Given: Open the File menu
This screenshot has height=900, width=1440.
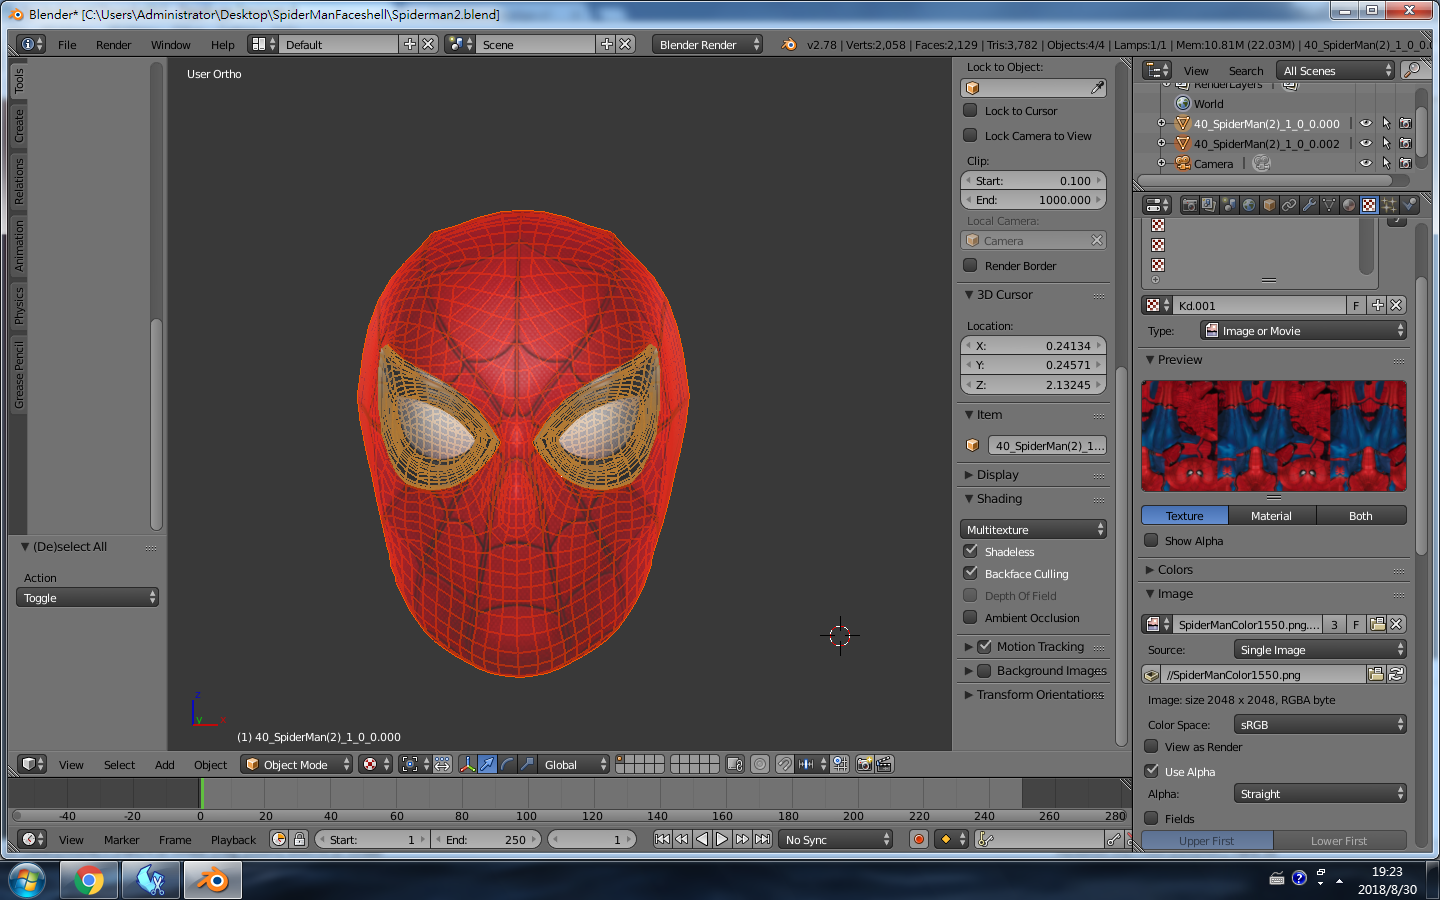Looking at the screenshot, I should [x=67, y=44].
